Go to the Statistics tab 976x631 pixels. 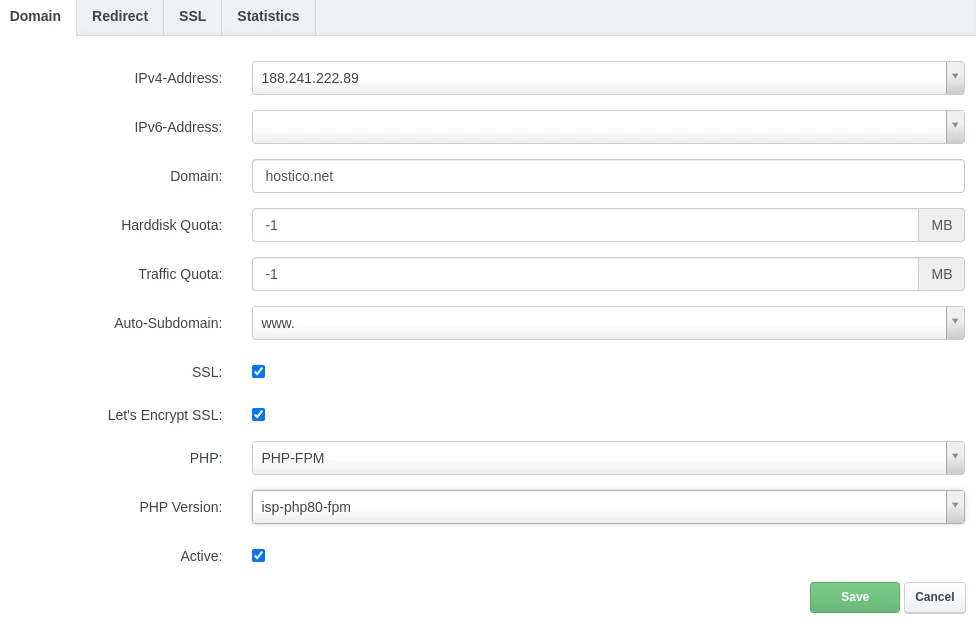268,16
